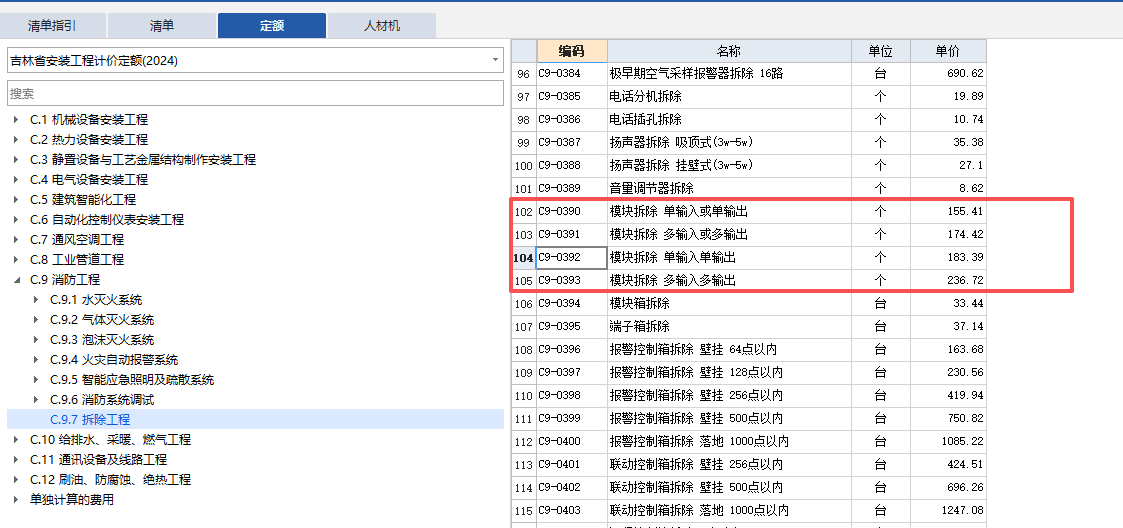
Task: Select C.10 给排水、采暖、燃气工程
Action: (110, 440)
